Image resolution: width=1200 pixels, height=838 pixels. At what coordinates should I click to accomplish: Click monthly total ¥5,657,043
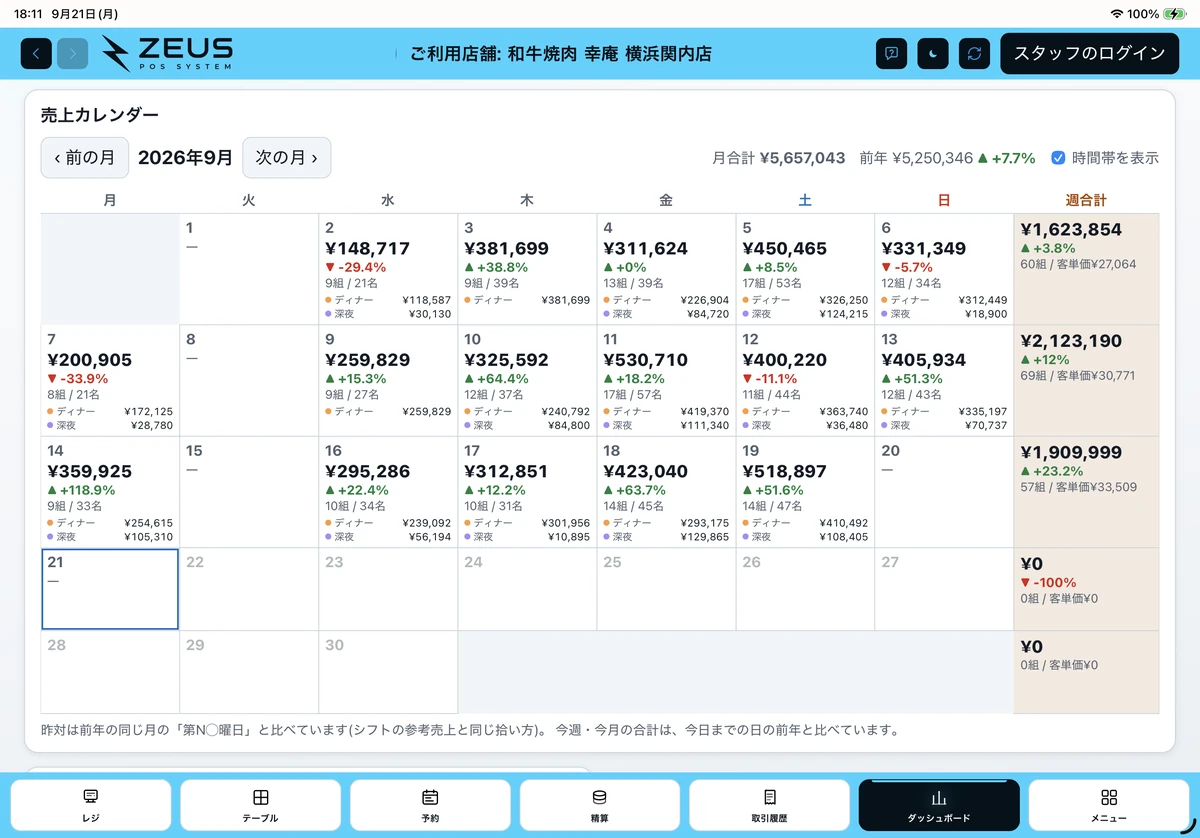(802, 158)
